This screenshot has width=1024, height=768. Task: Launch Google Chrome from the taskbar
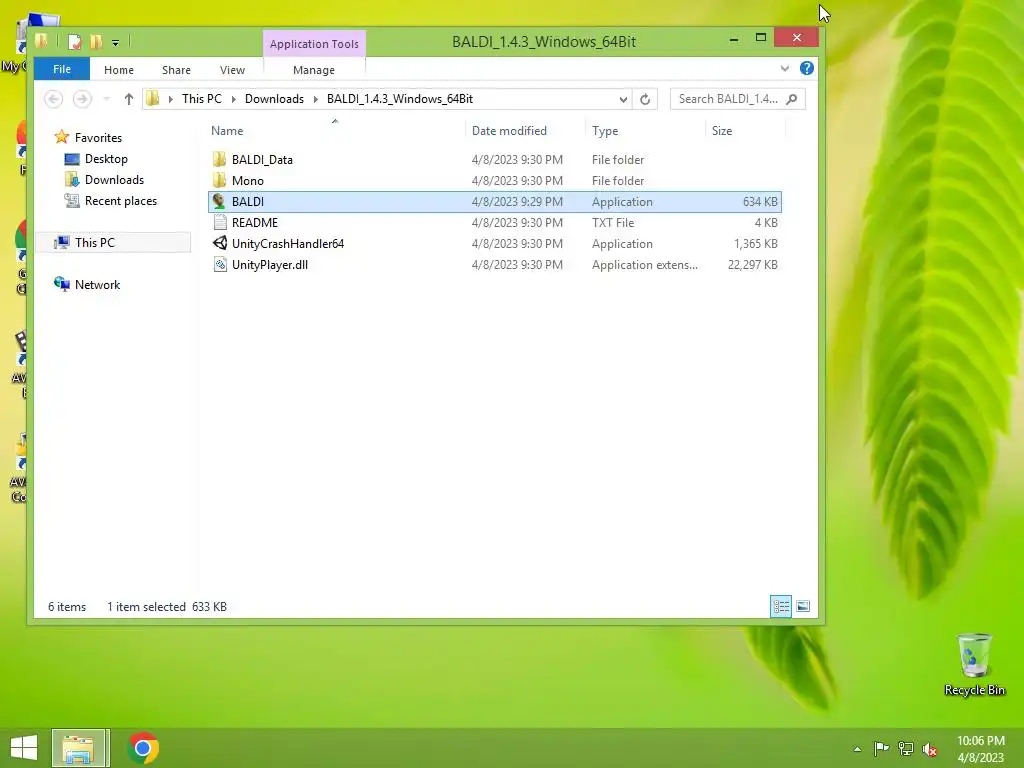143,748
